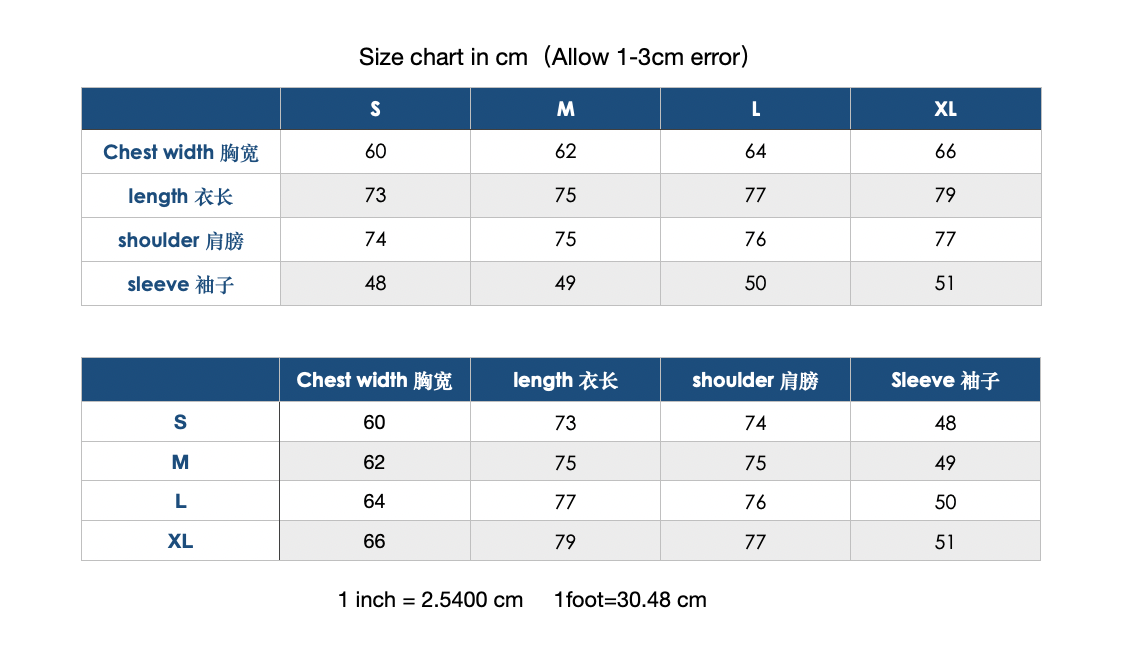Click the "Chest width 胸宽" column header in the second table

374,380
